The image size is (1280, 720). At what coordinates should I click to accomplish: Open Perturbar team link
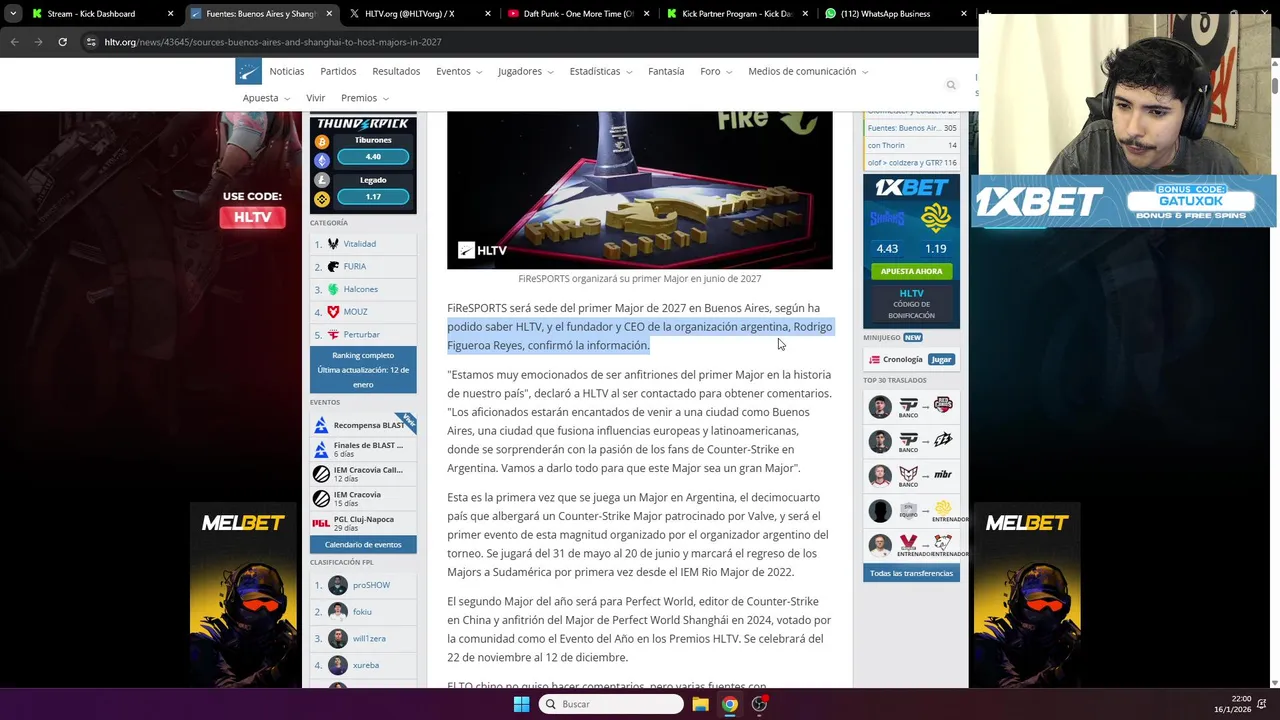pyautogui.click(x=361, y=334)
